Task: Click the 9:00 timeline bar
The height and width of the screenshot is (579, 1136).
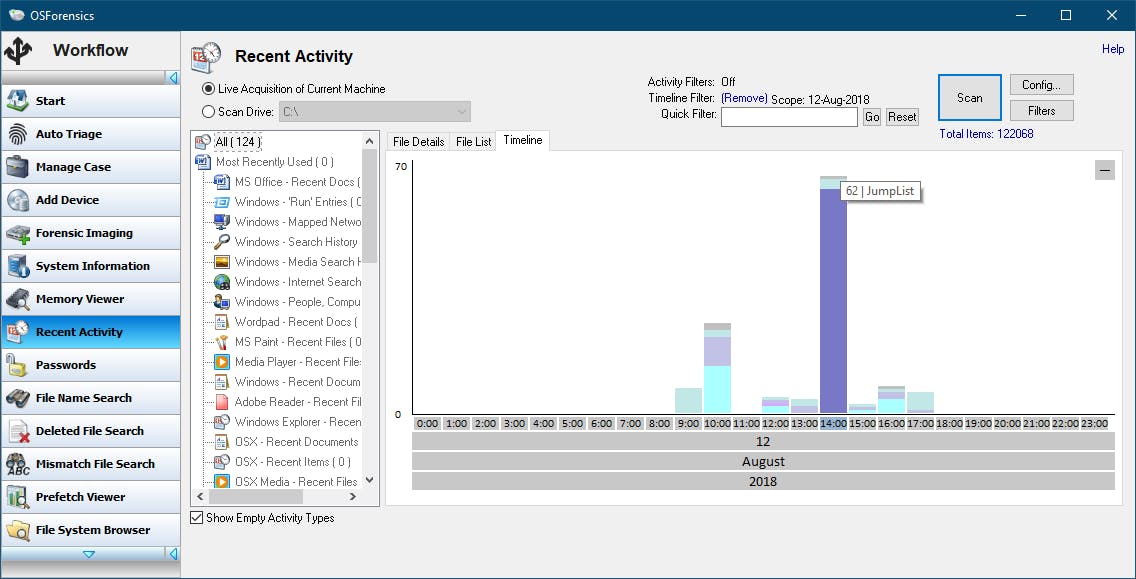Action: point(688,401)
